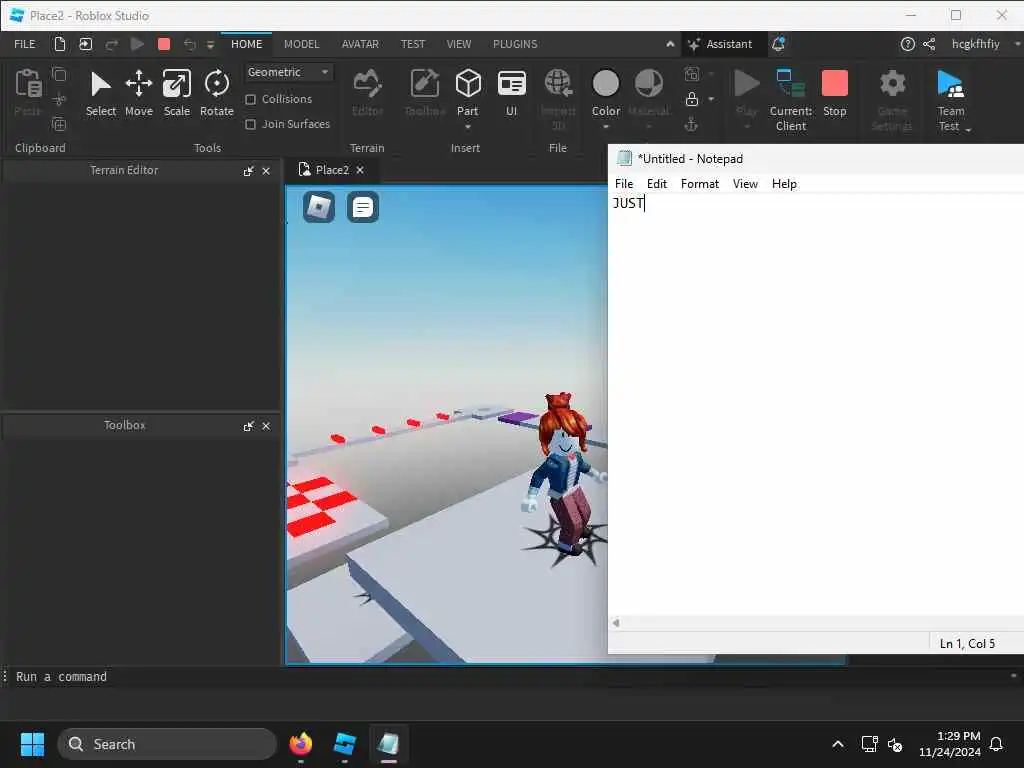Activate the Move tool
This screenshot has width=1024, height=768.
click(138, 94)
